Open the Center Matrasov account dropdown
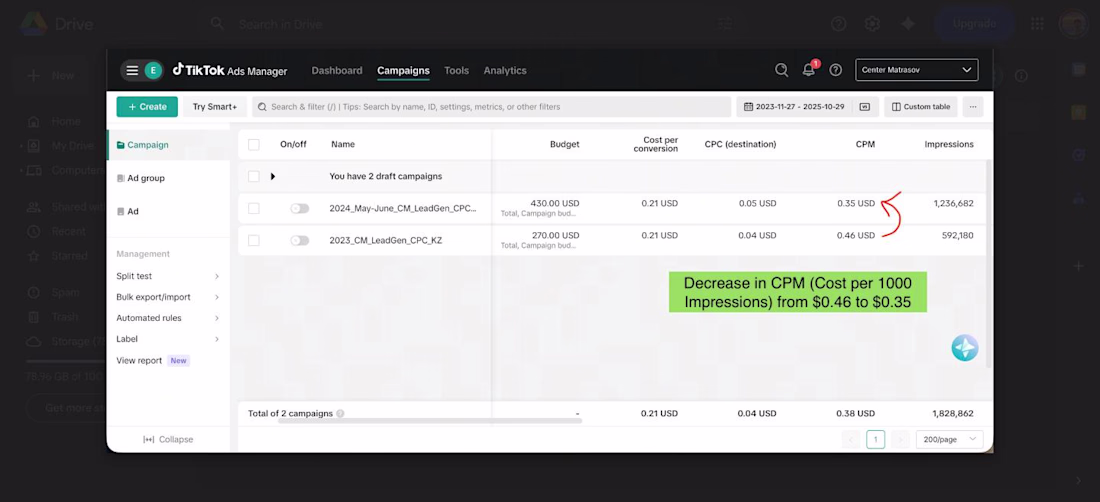This screenshot has height=502, width=1100. coord(916,70)
